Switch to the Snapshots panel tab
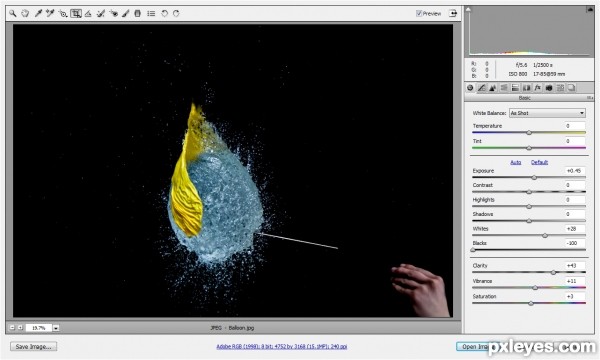The image size is (600, 360). coord(571,88)
